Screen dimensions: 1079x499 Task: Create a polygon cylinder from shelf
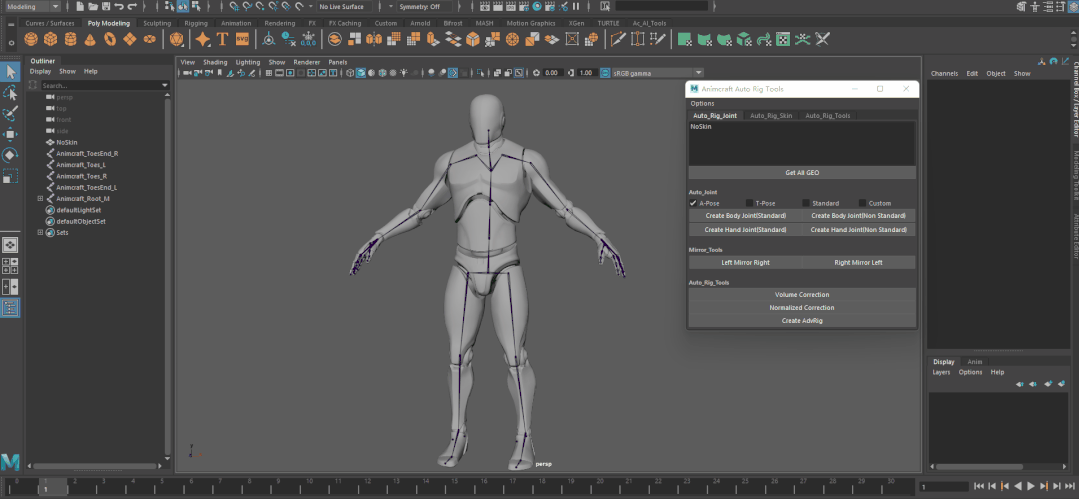(70, 39)
